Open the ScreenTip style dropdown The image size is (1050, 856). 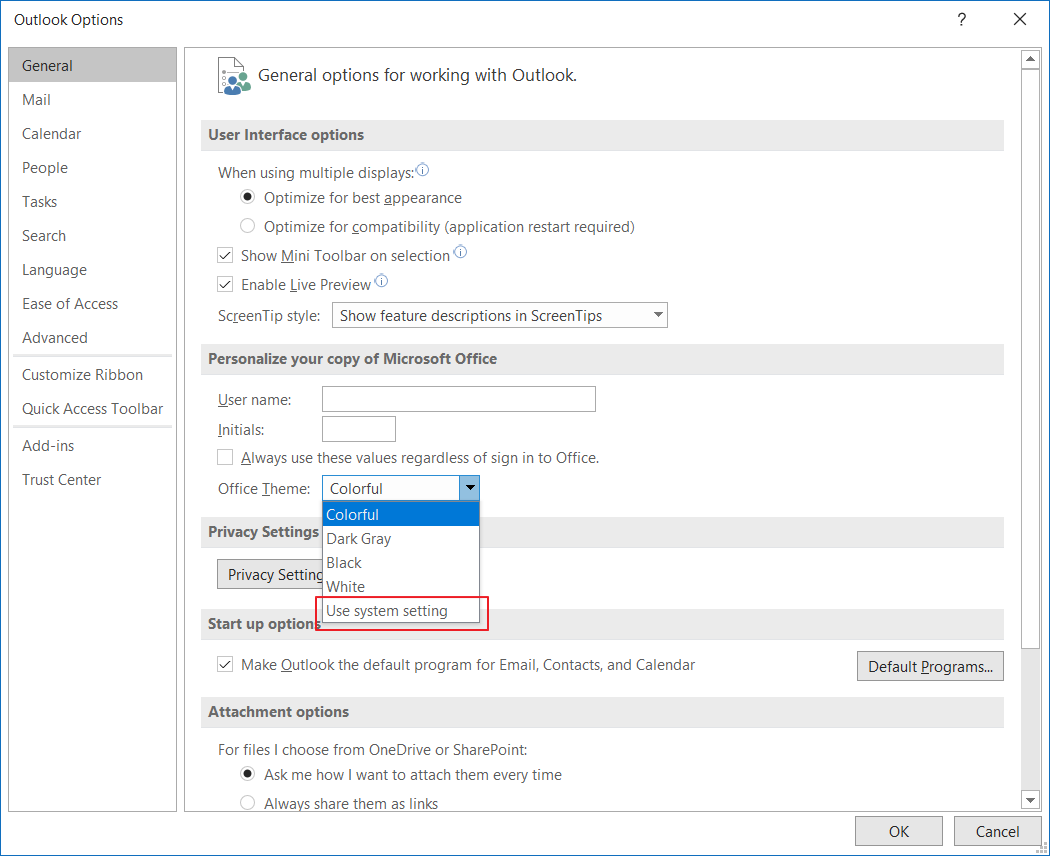coord(500,315)
